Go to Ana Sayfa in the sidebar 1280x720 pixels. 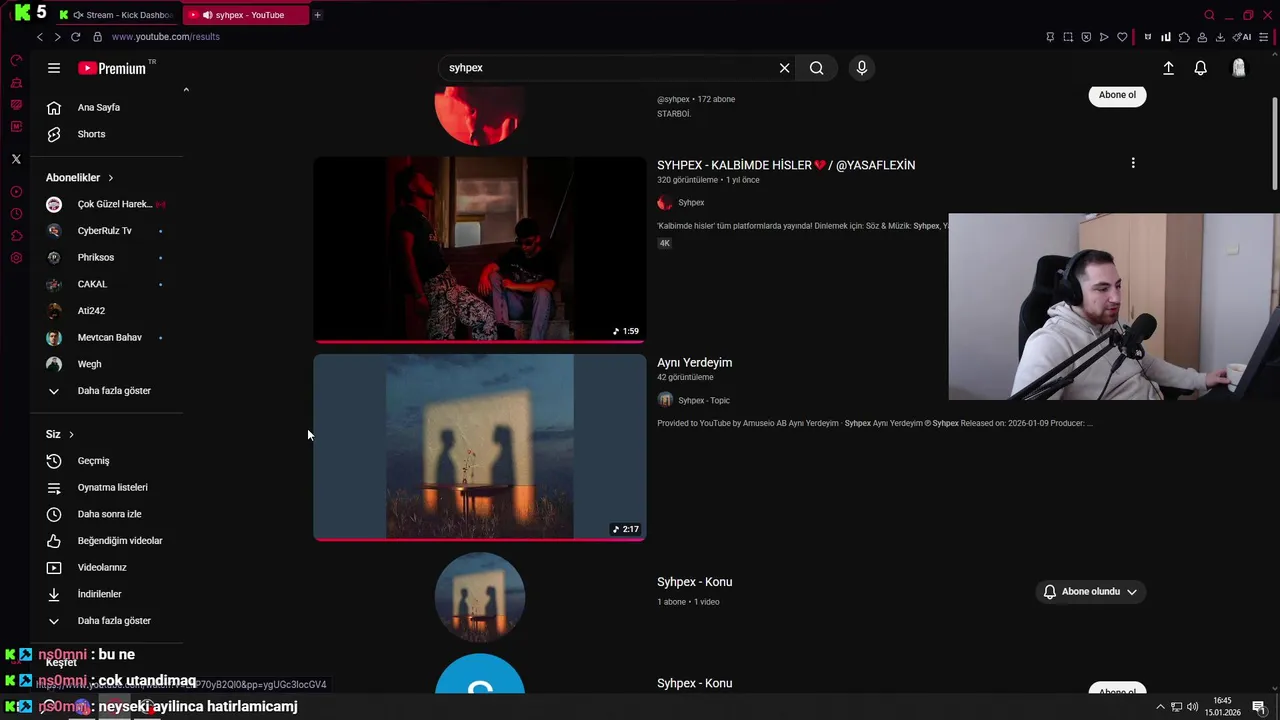tap(106, 108)
